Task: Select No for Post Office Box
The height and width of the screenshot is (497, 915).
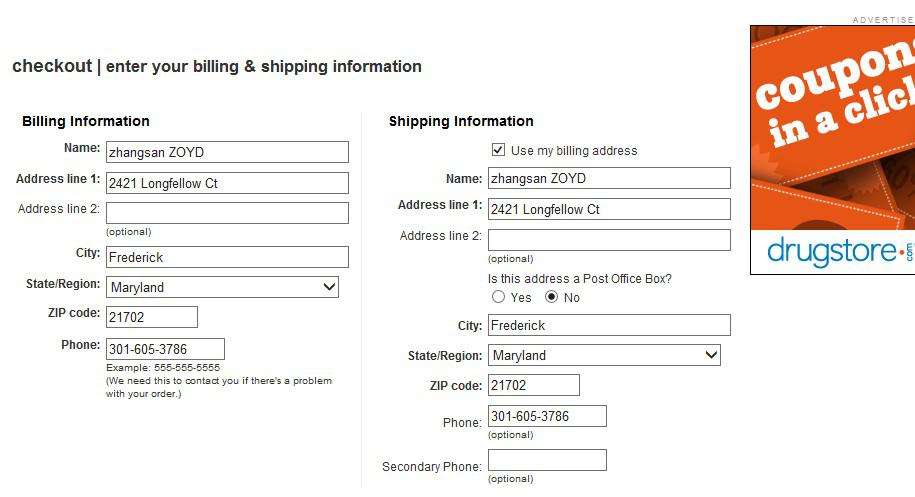Action: tap(551, 297)
